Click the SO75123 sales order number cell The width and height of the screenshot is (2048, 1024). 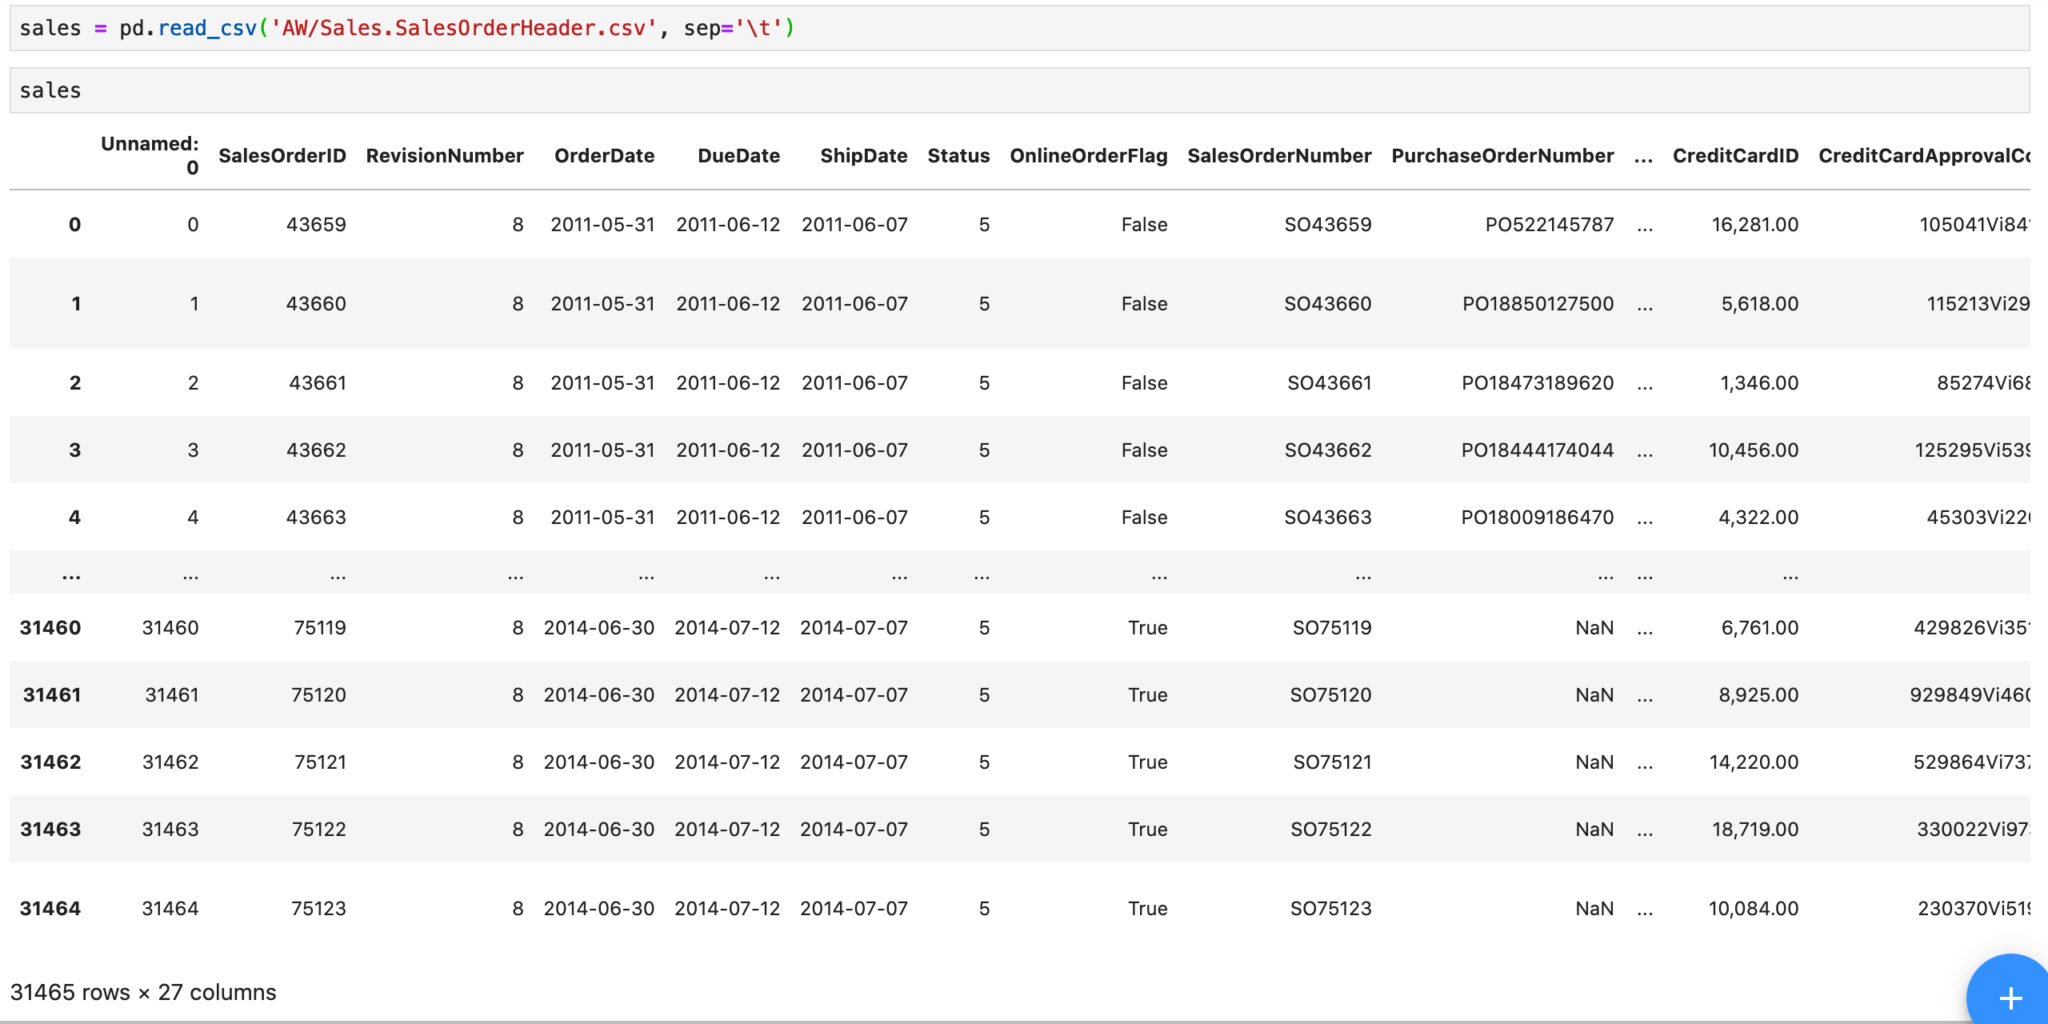[x=1330, y=909]
